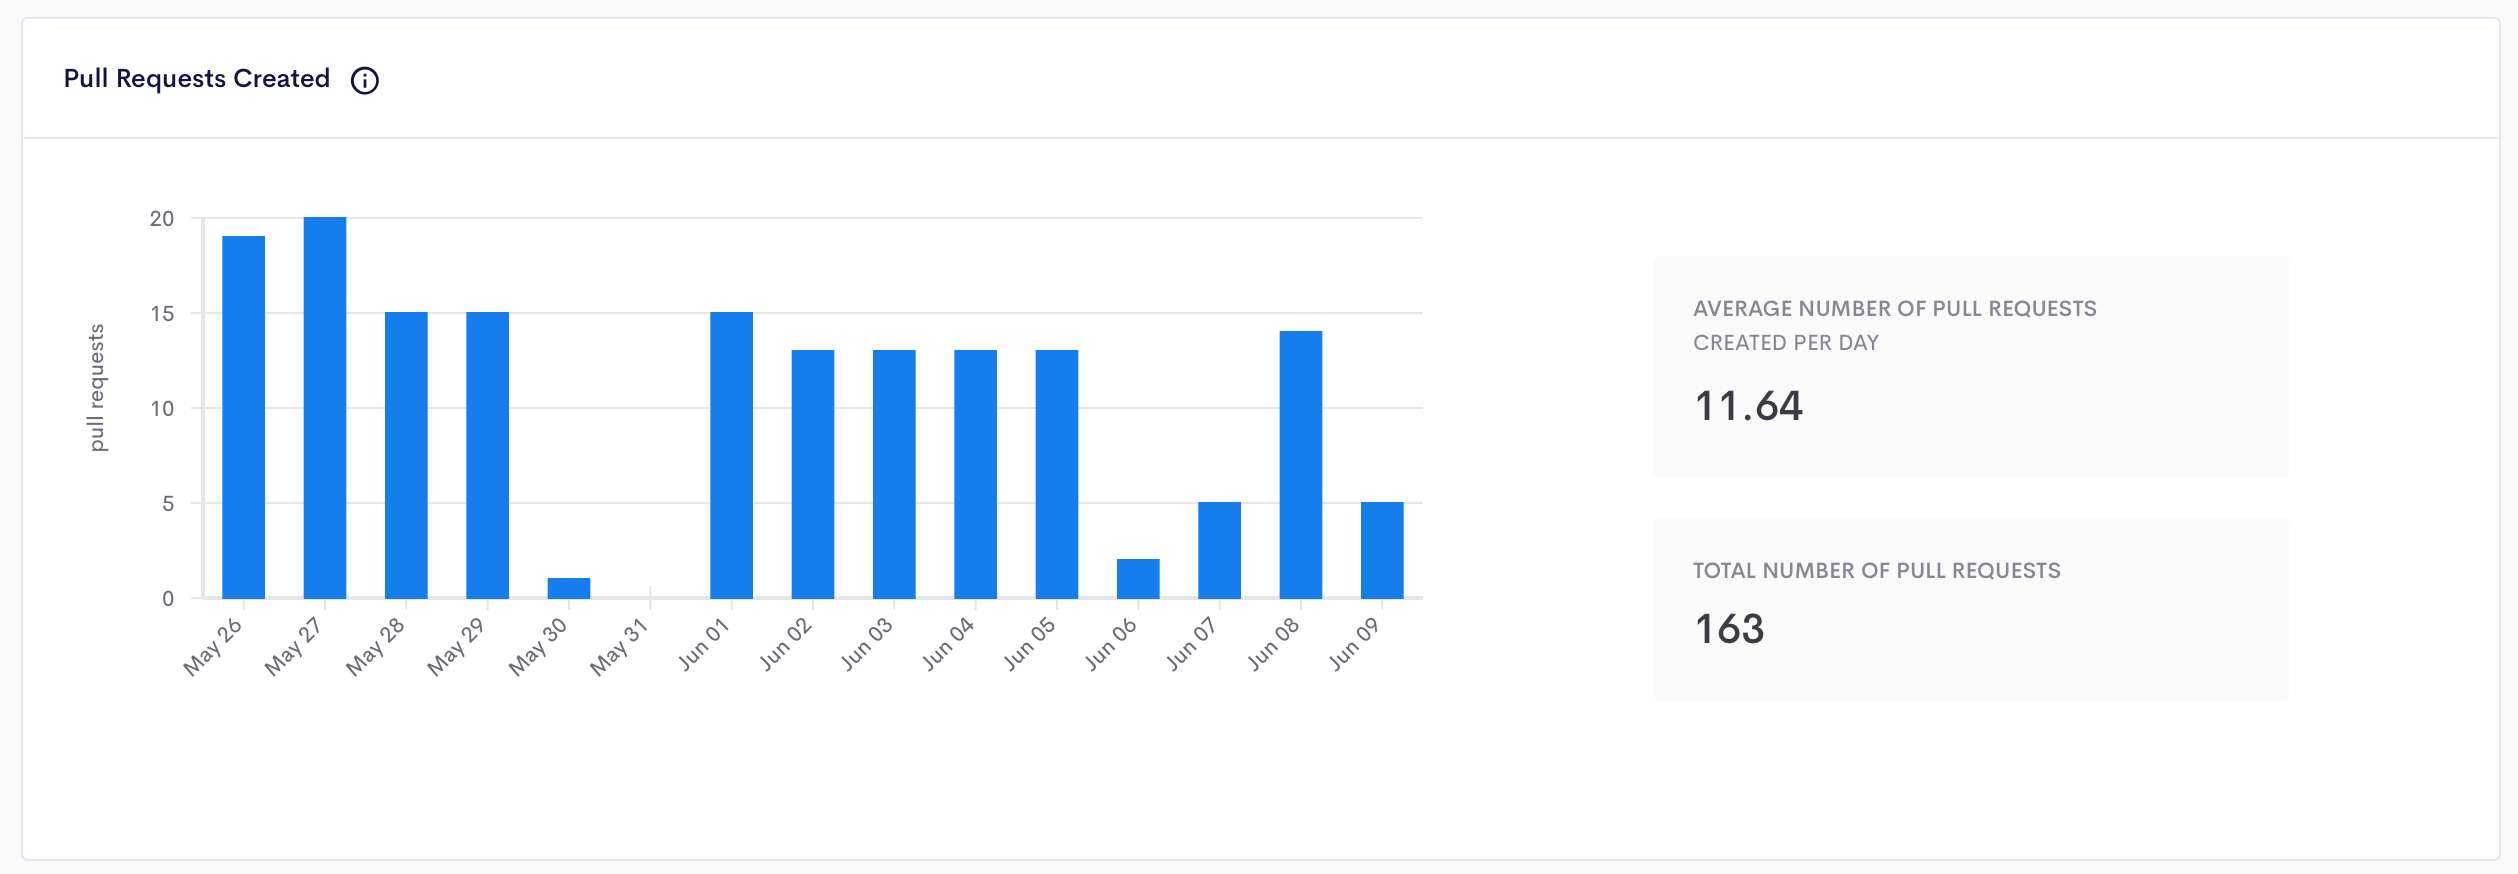The height and width of the screenshot is (874, 2518).
Task: Click the Jun 01 axis label
Action: [x=704, y=644]
